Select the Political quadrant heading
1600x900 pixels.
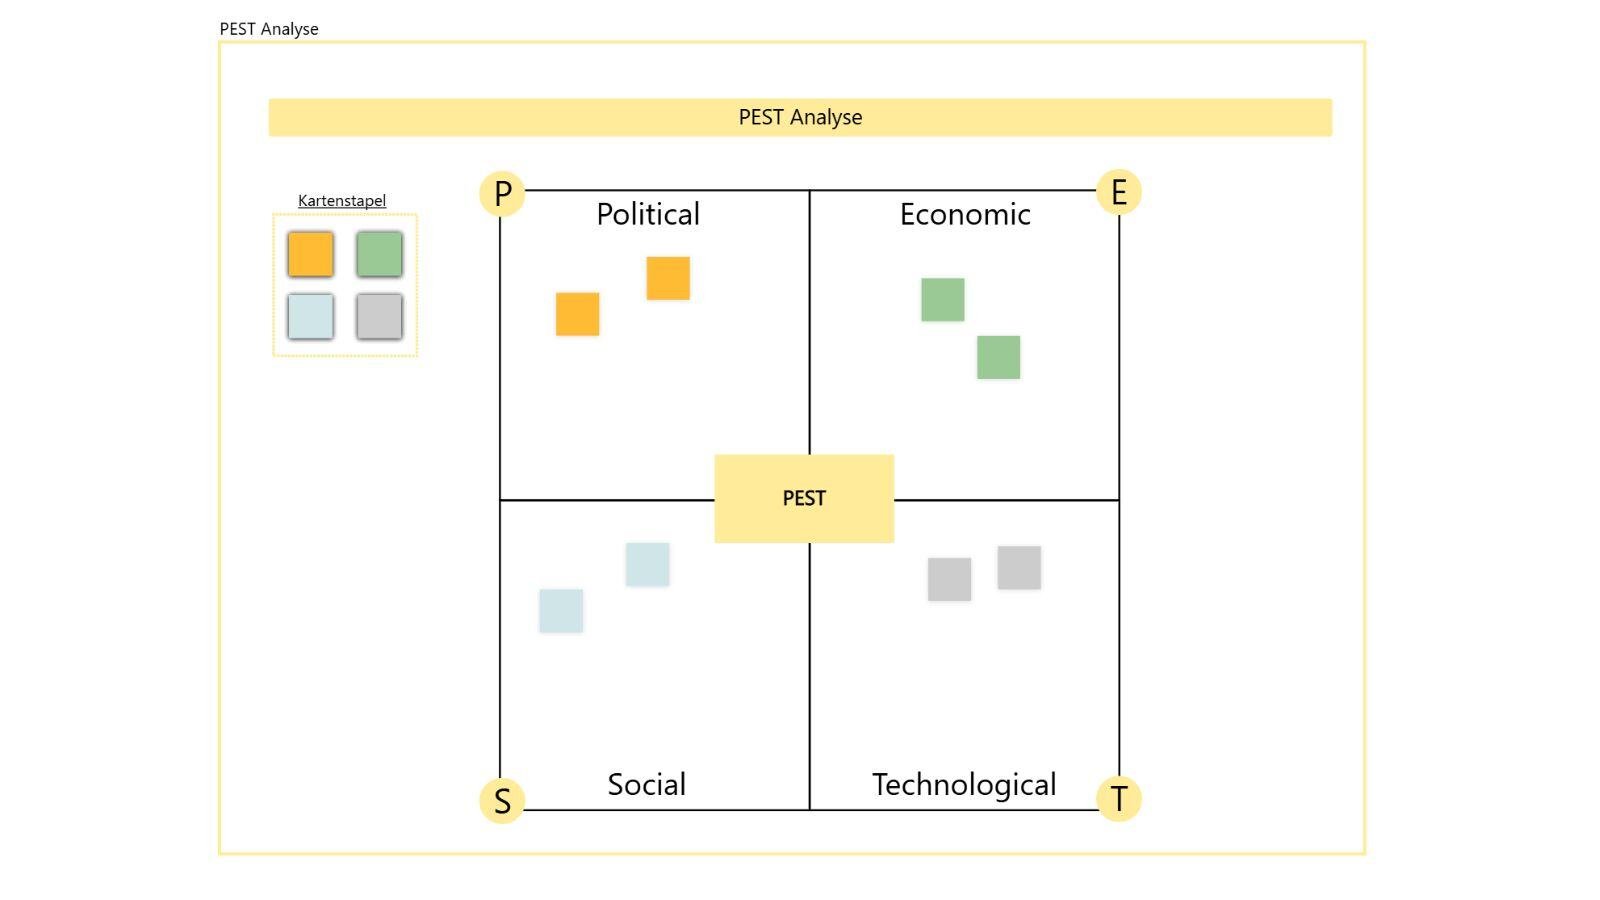point(648,214)
